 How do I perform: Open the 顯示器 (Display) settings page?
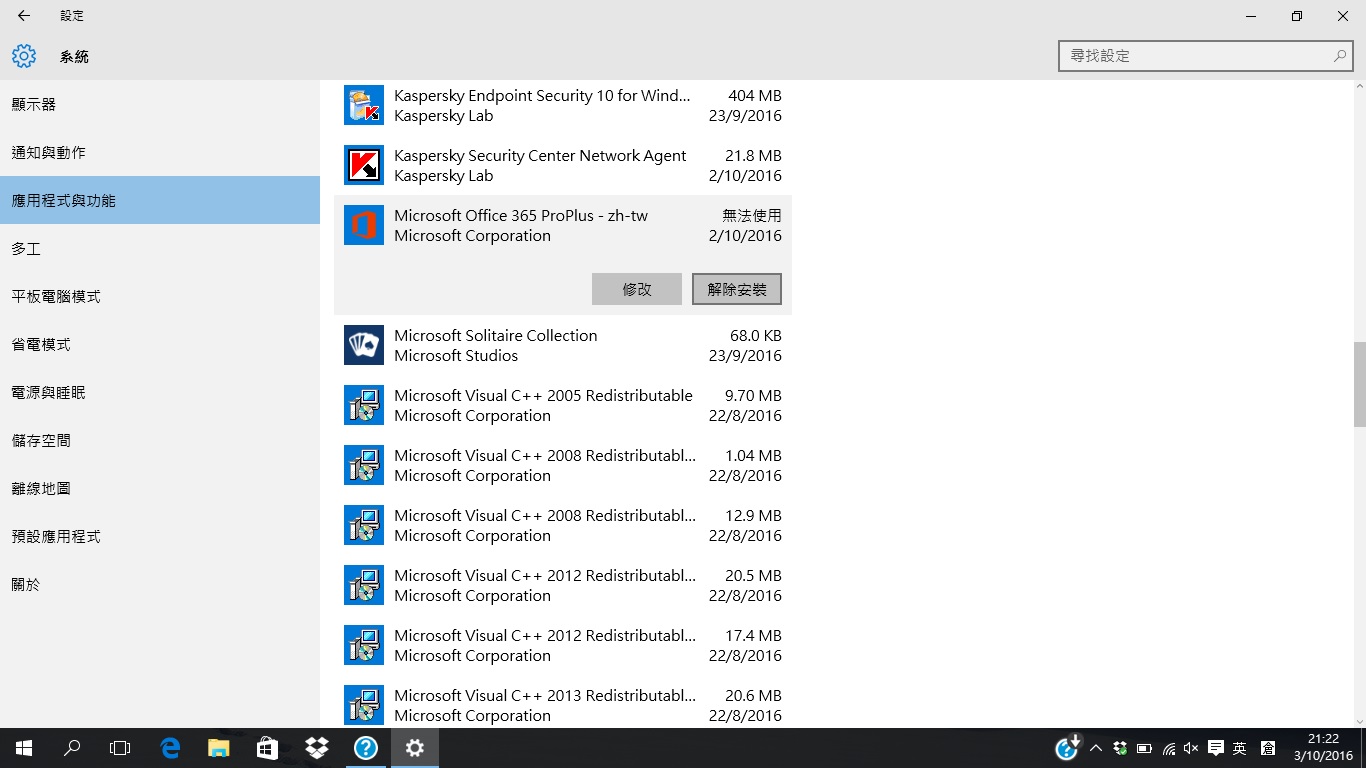coord(34,105)
